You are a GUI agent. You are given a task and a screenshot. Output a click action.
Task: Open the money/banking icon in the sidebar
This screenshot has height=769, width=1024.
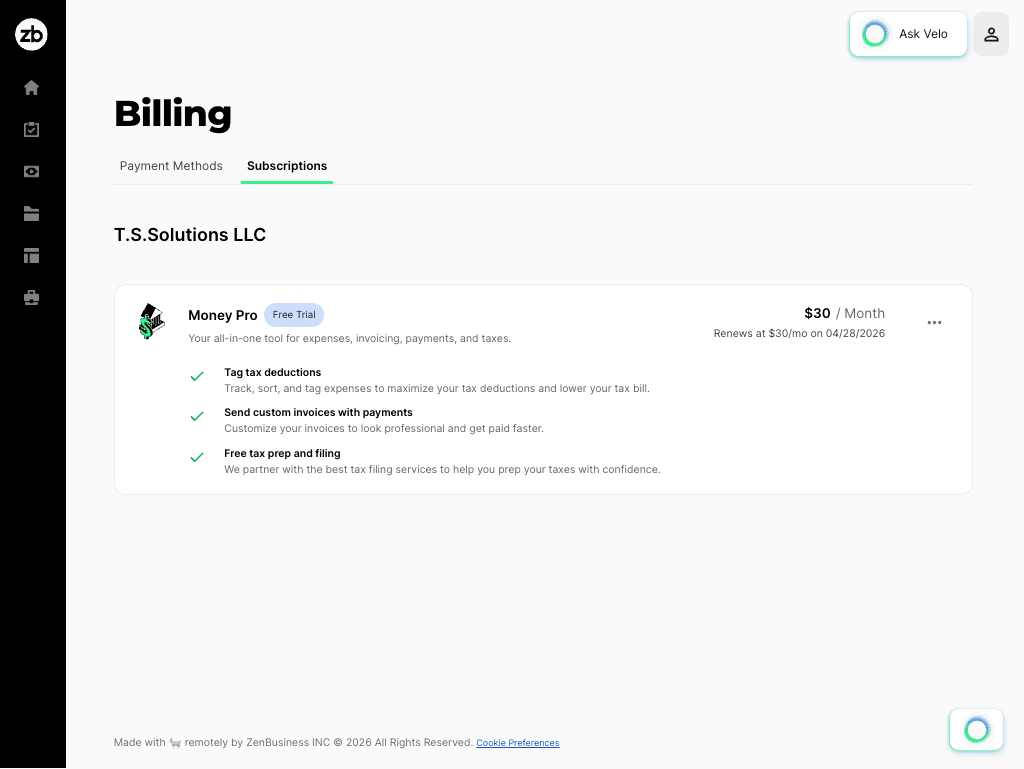point(31,171)
